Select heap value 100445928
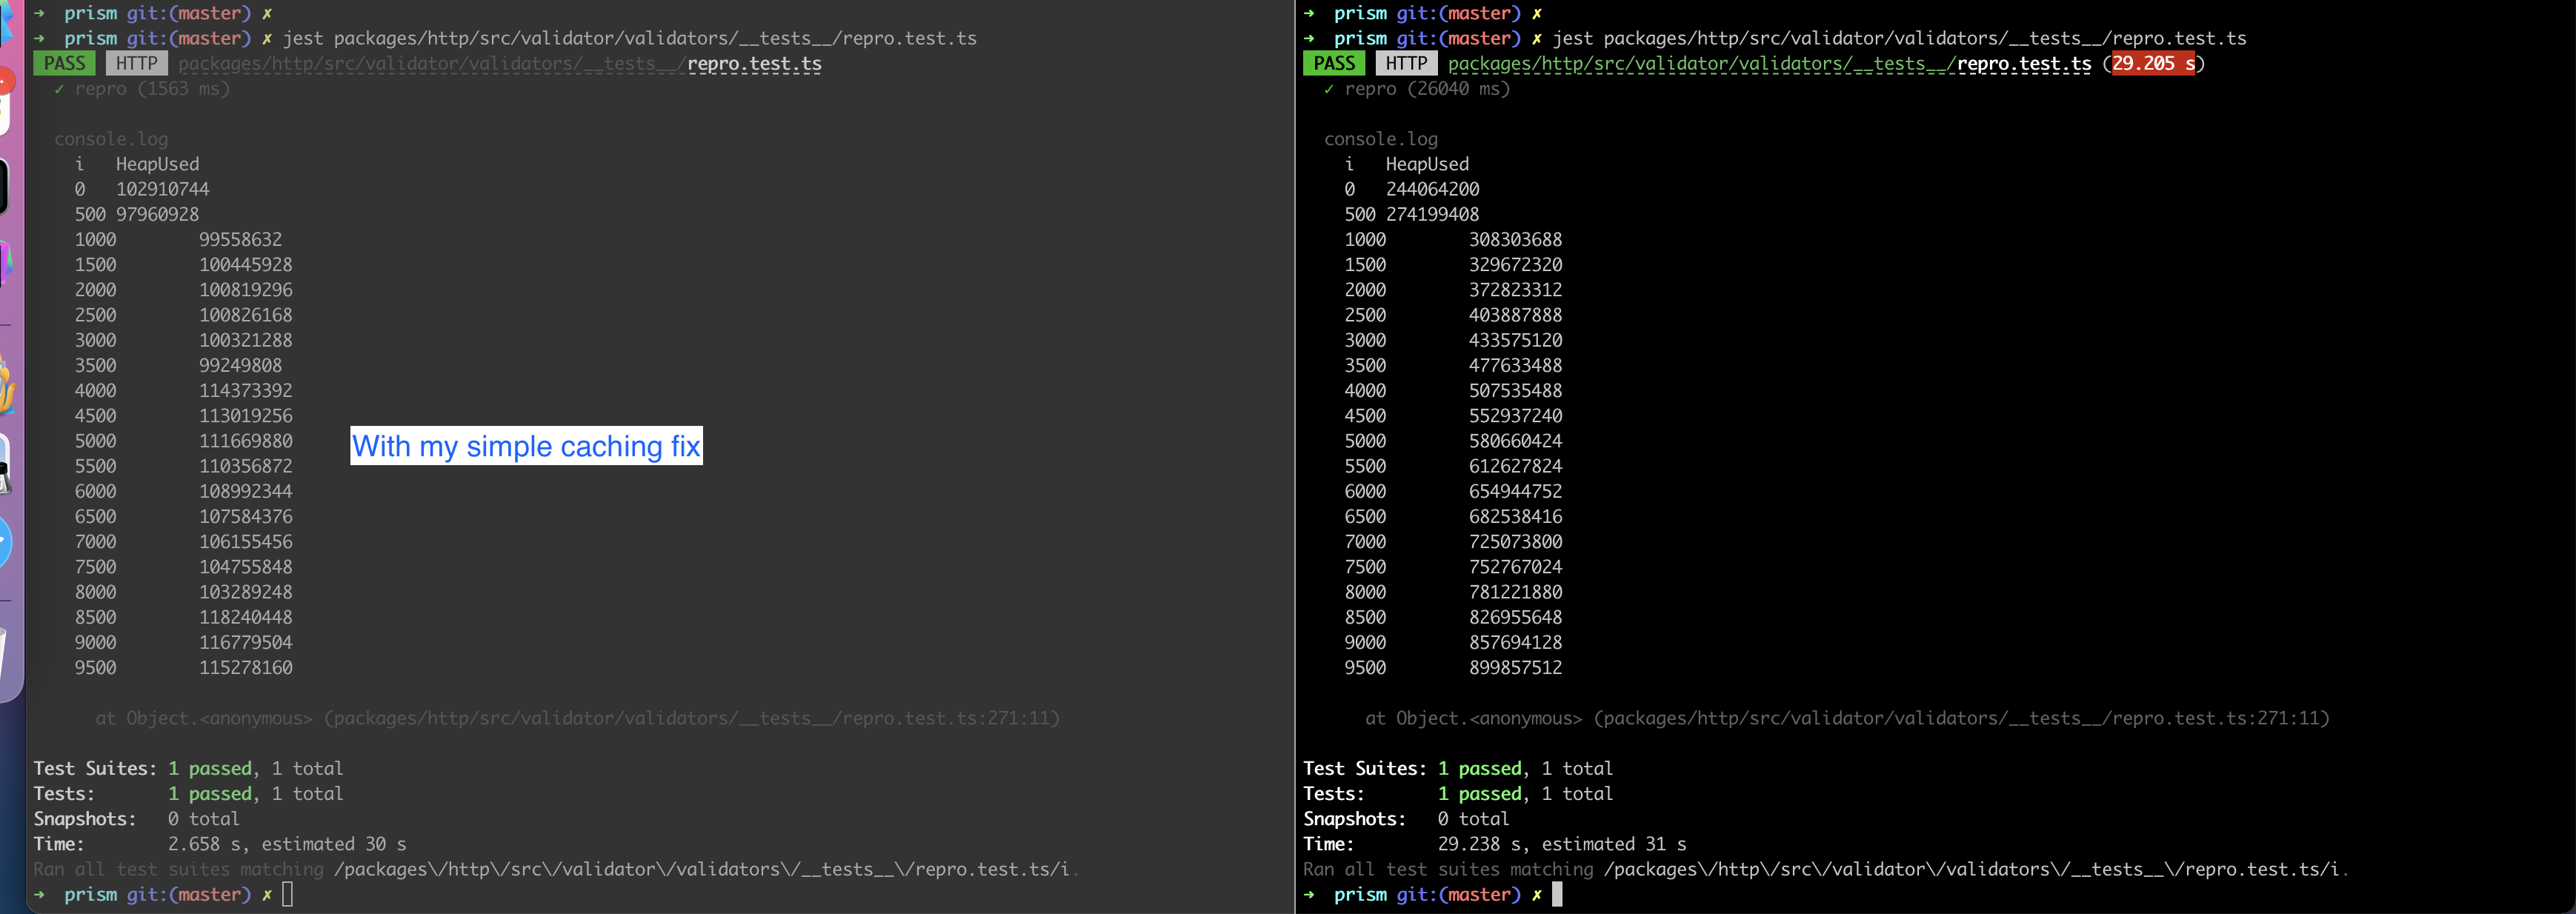2576x914 pixels. (245, 265)
